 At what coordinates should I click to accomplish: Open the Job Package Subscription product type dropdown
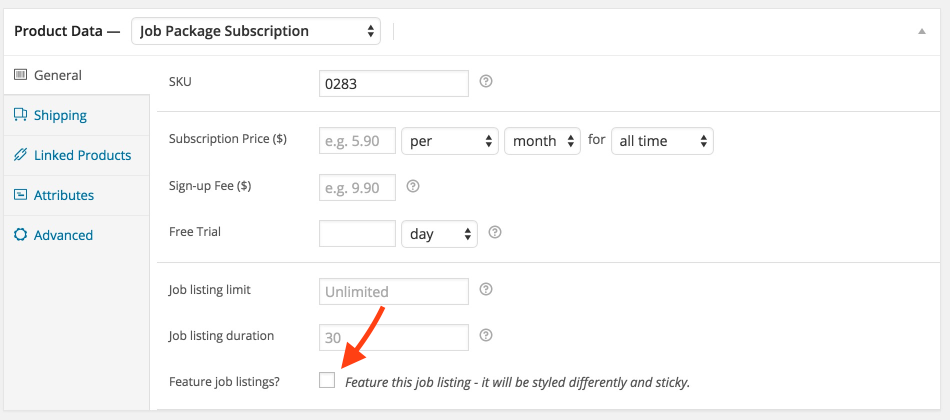coord(256,31)
